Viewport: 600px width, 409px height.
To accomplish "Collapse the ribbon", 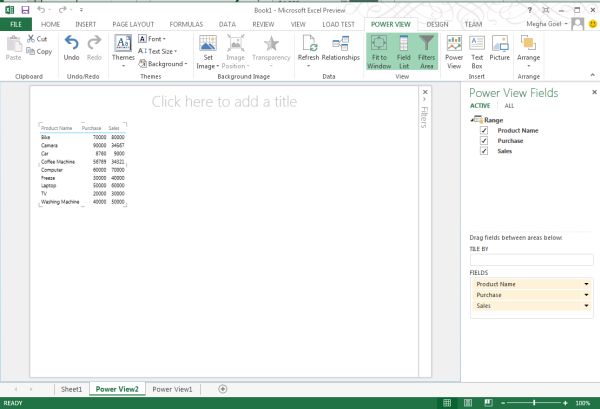I will pos(593,75).
